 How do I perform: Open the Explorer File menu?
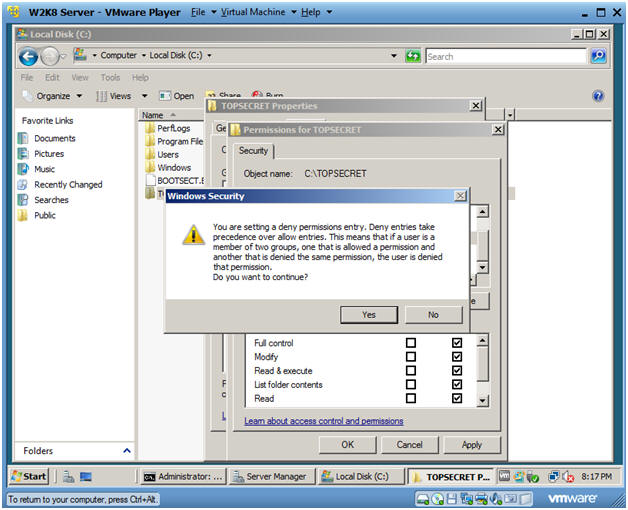(27, 77)
